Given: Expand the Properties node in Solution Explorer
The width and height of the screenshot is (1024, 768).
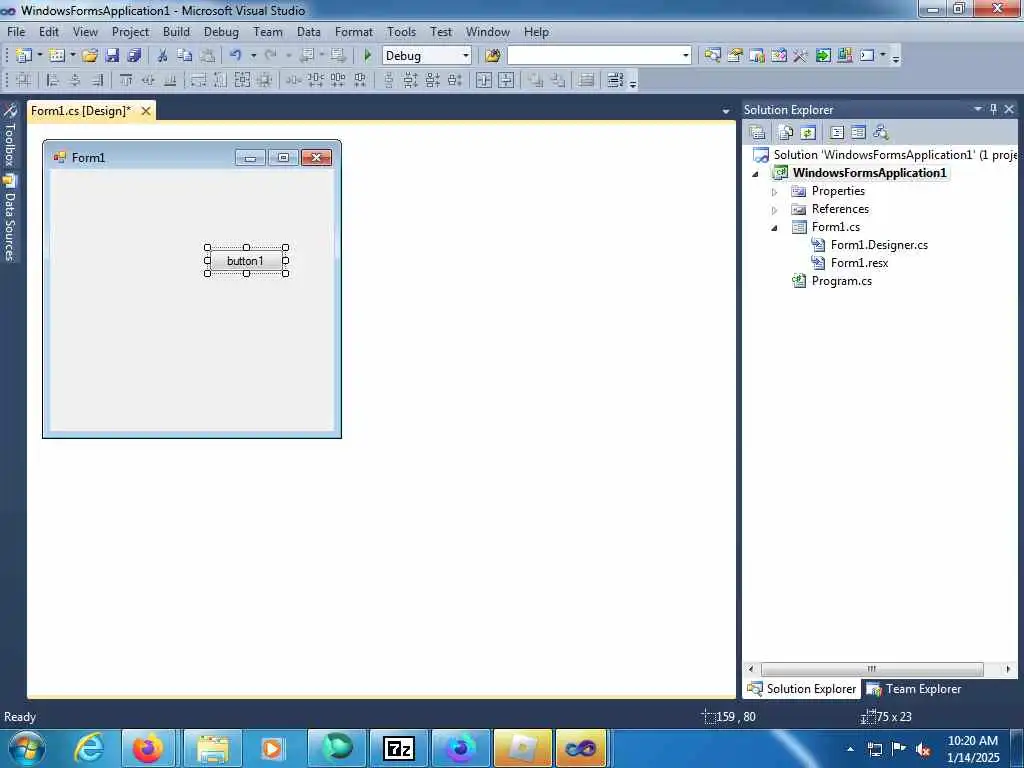Looking at the screenshot, I should click(775, 192).
